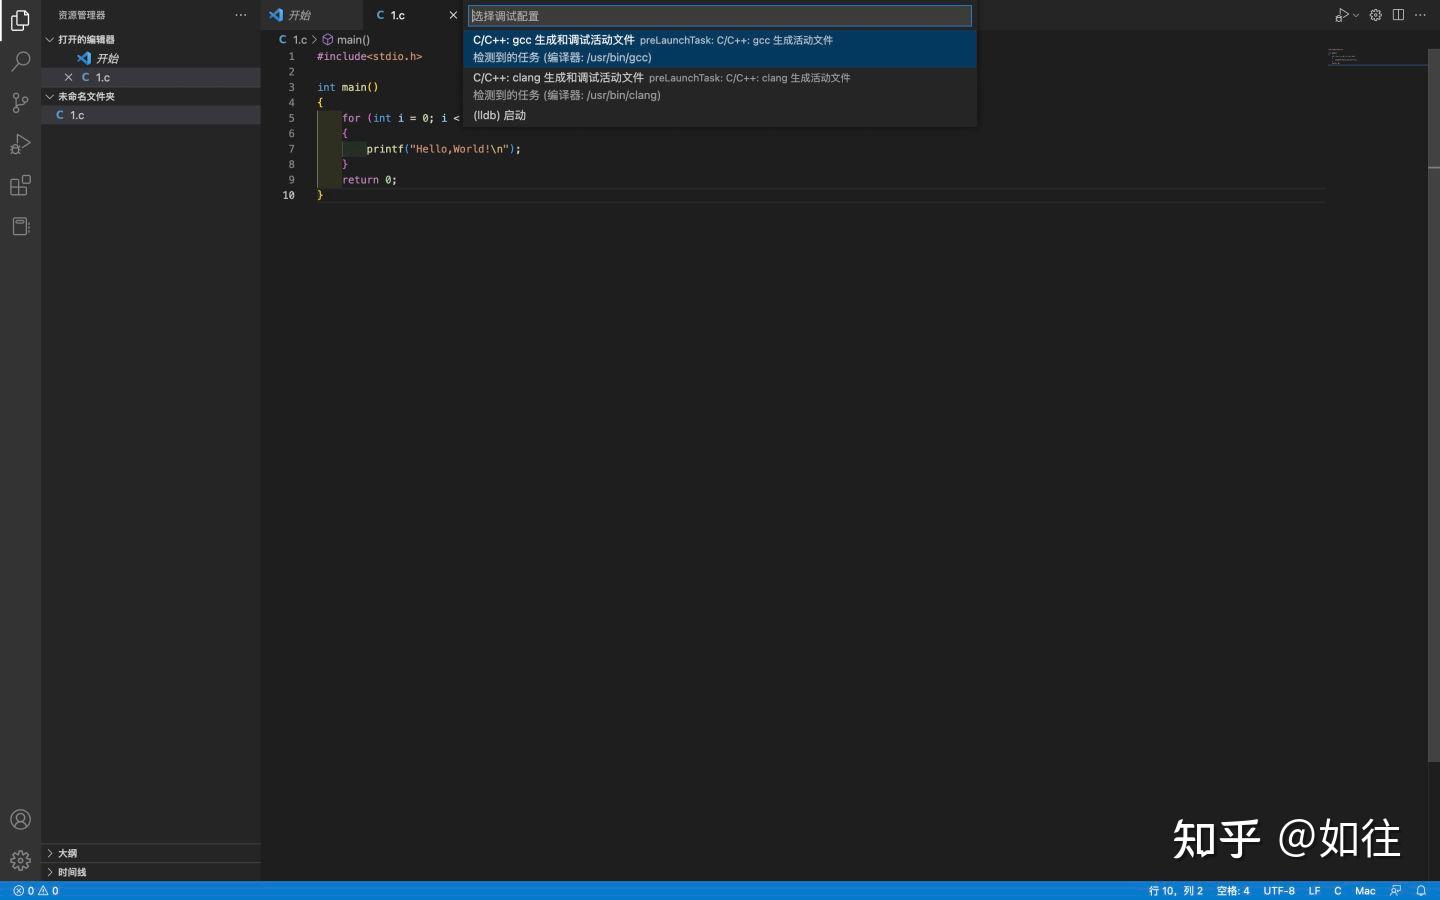Open Run and Debug view
The image size is (1440, 900).
[x=20, y=144]
